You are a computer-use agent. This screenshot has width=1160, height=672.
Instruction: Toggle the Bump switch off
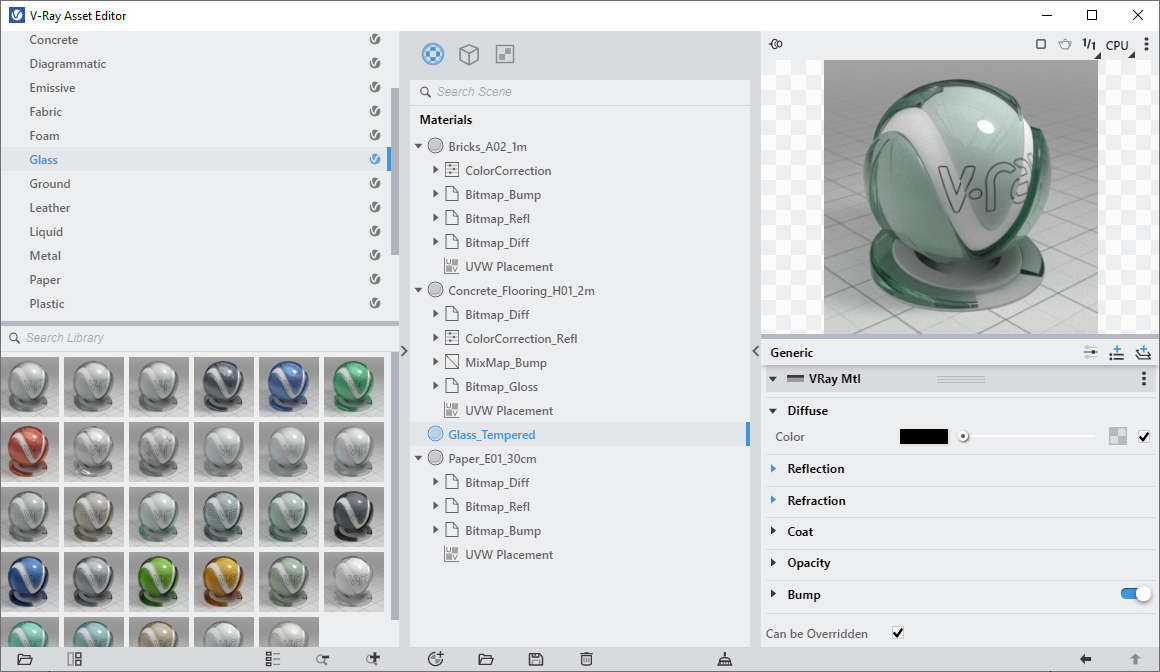tap(1136, 594)
